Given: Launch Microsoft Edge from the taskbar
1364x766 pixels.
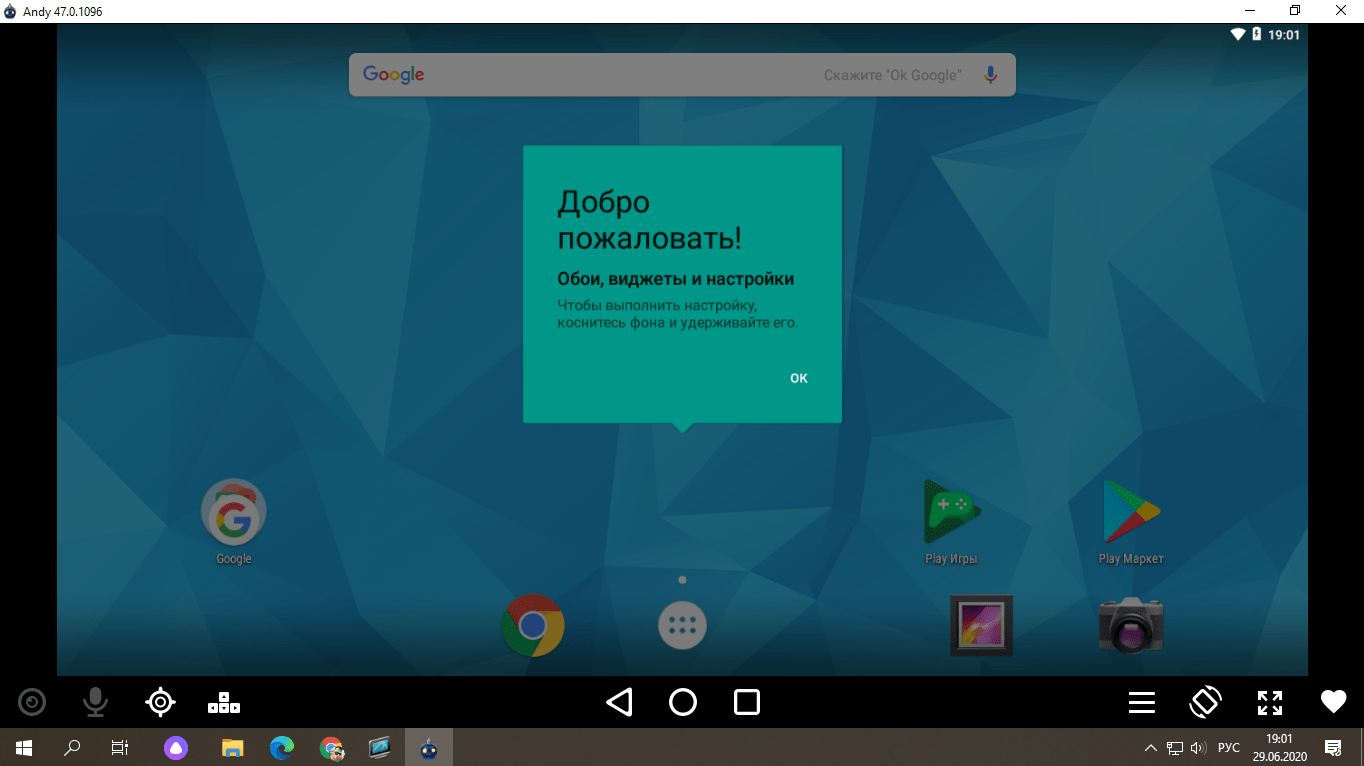Looking at the screenshot, I should pyautogui.click(x=282, y=747).
